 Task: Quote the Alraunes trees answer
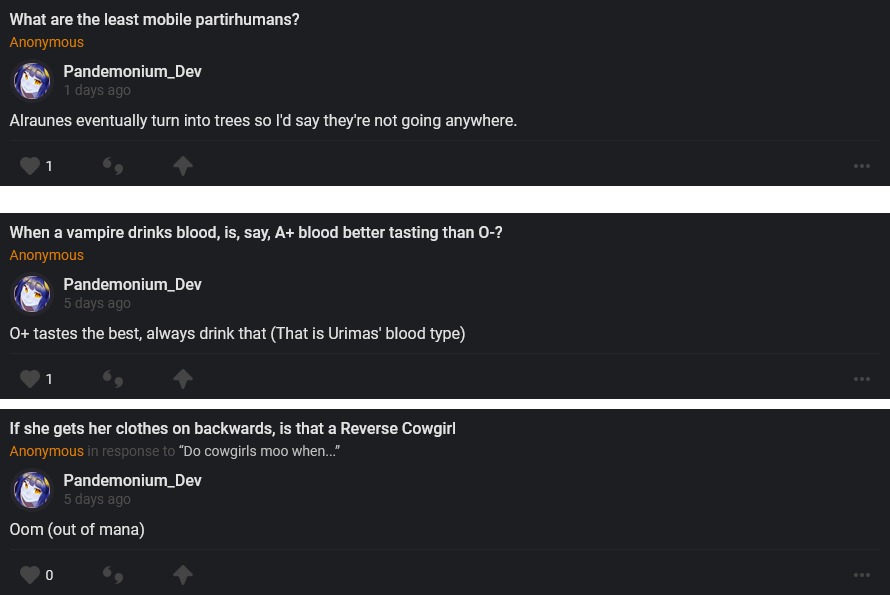113,166
